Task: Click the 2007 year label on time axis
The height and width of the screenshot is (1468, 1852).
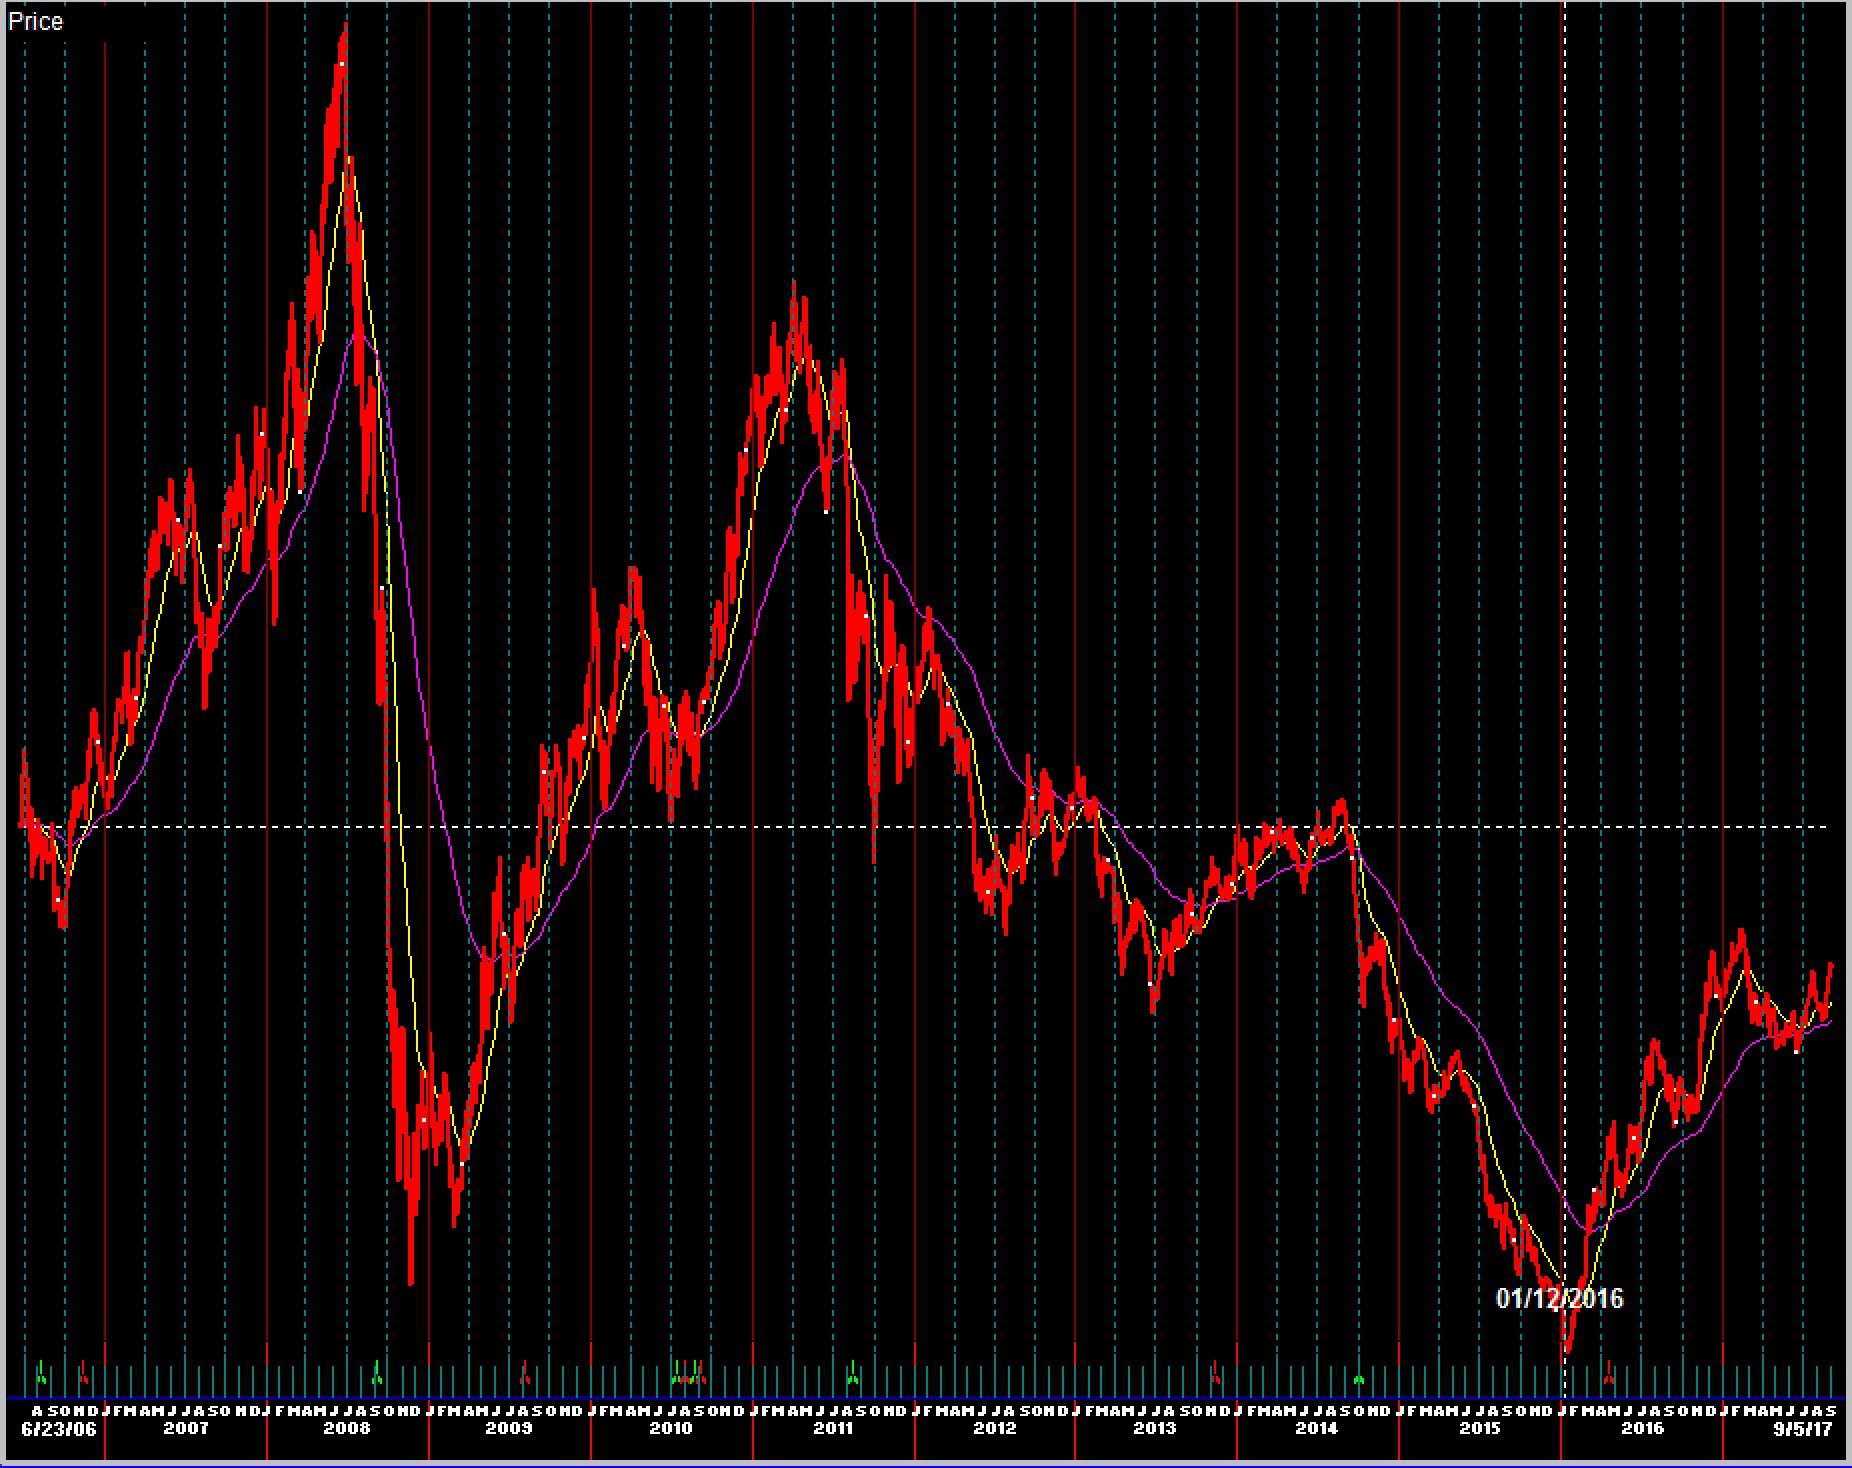Action: click(x=186, y=1428)
